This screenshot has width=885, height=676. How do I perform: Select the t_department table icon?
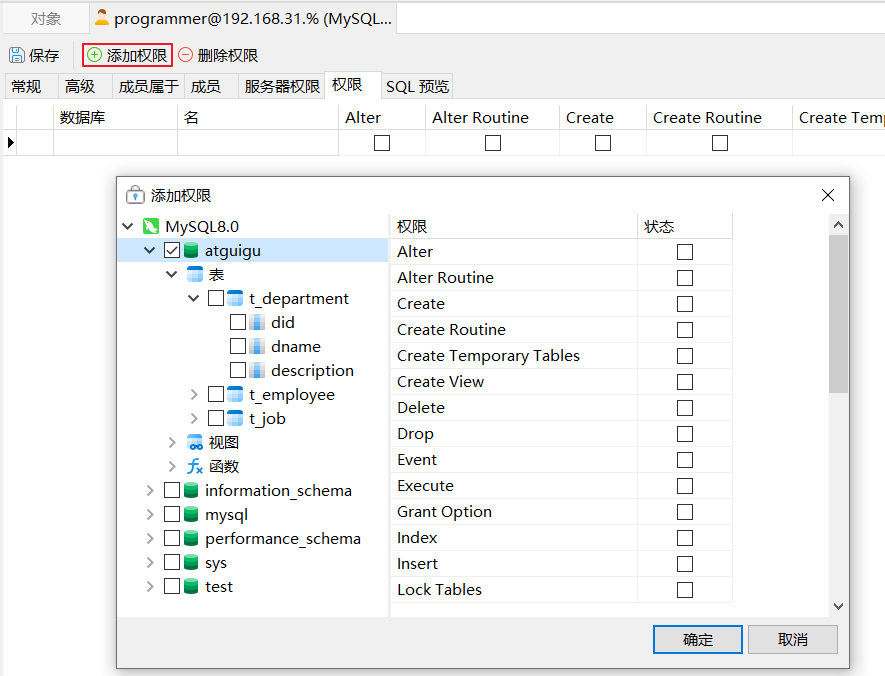(235, 298)
